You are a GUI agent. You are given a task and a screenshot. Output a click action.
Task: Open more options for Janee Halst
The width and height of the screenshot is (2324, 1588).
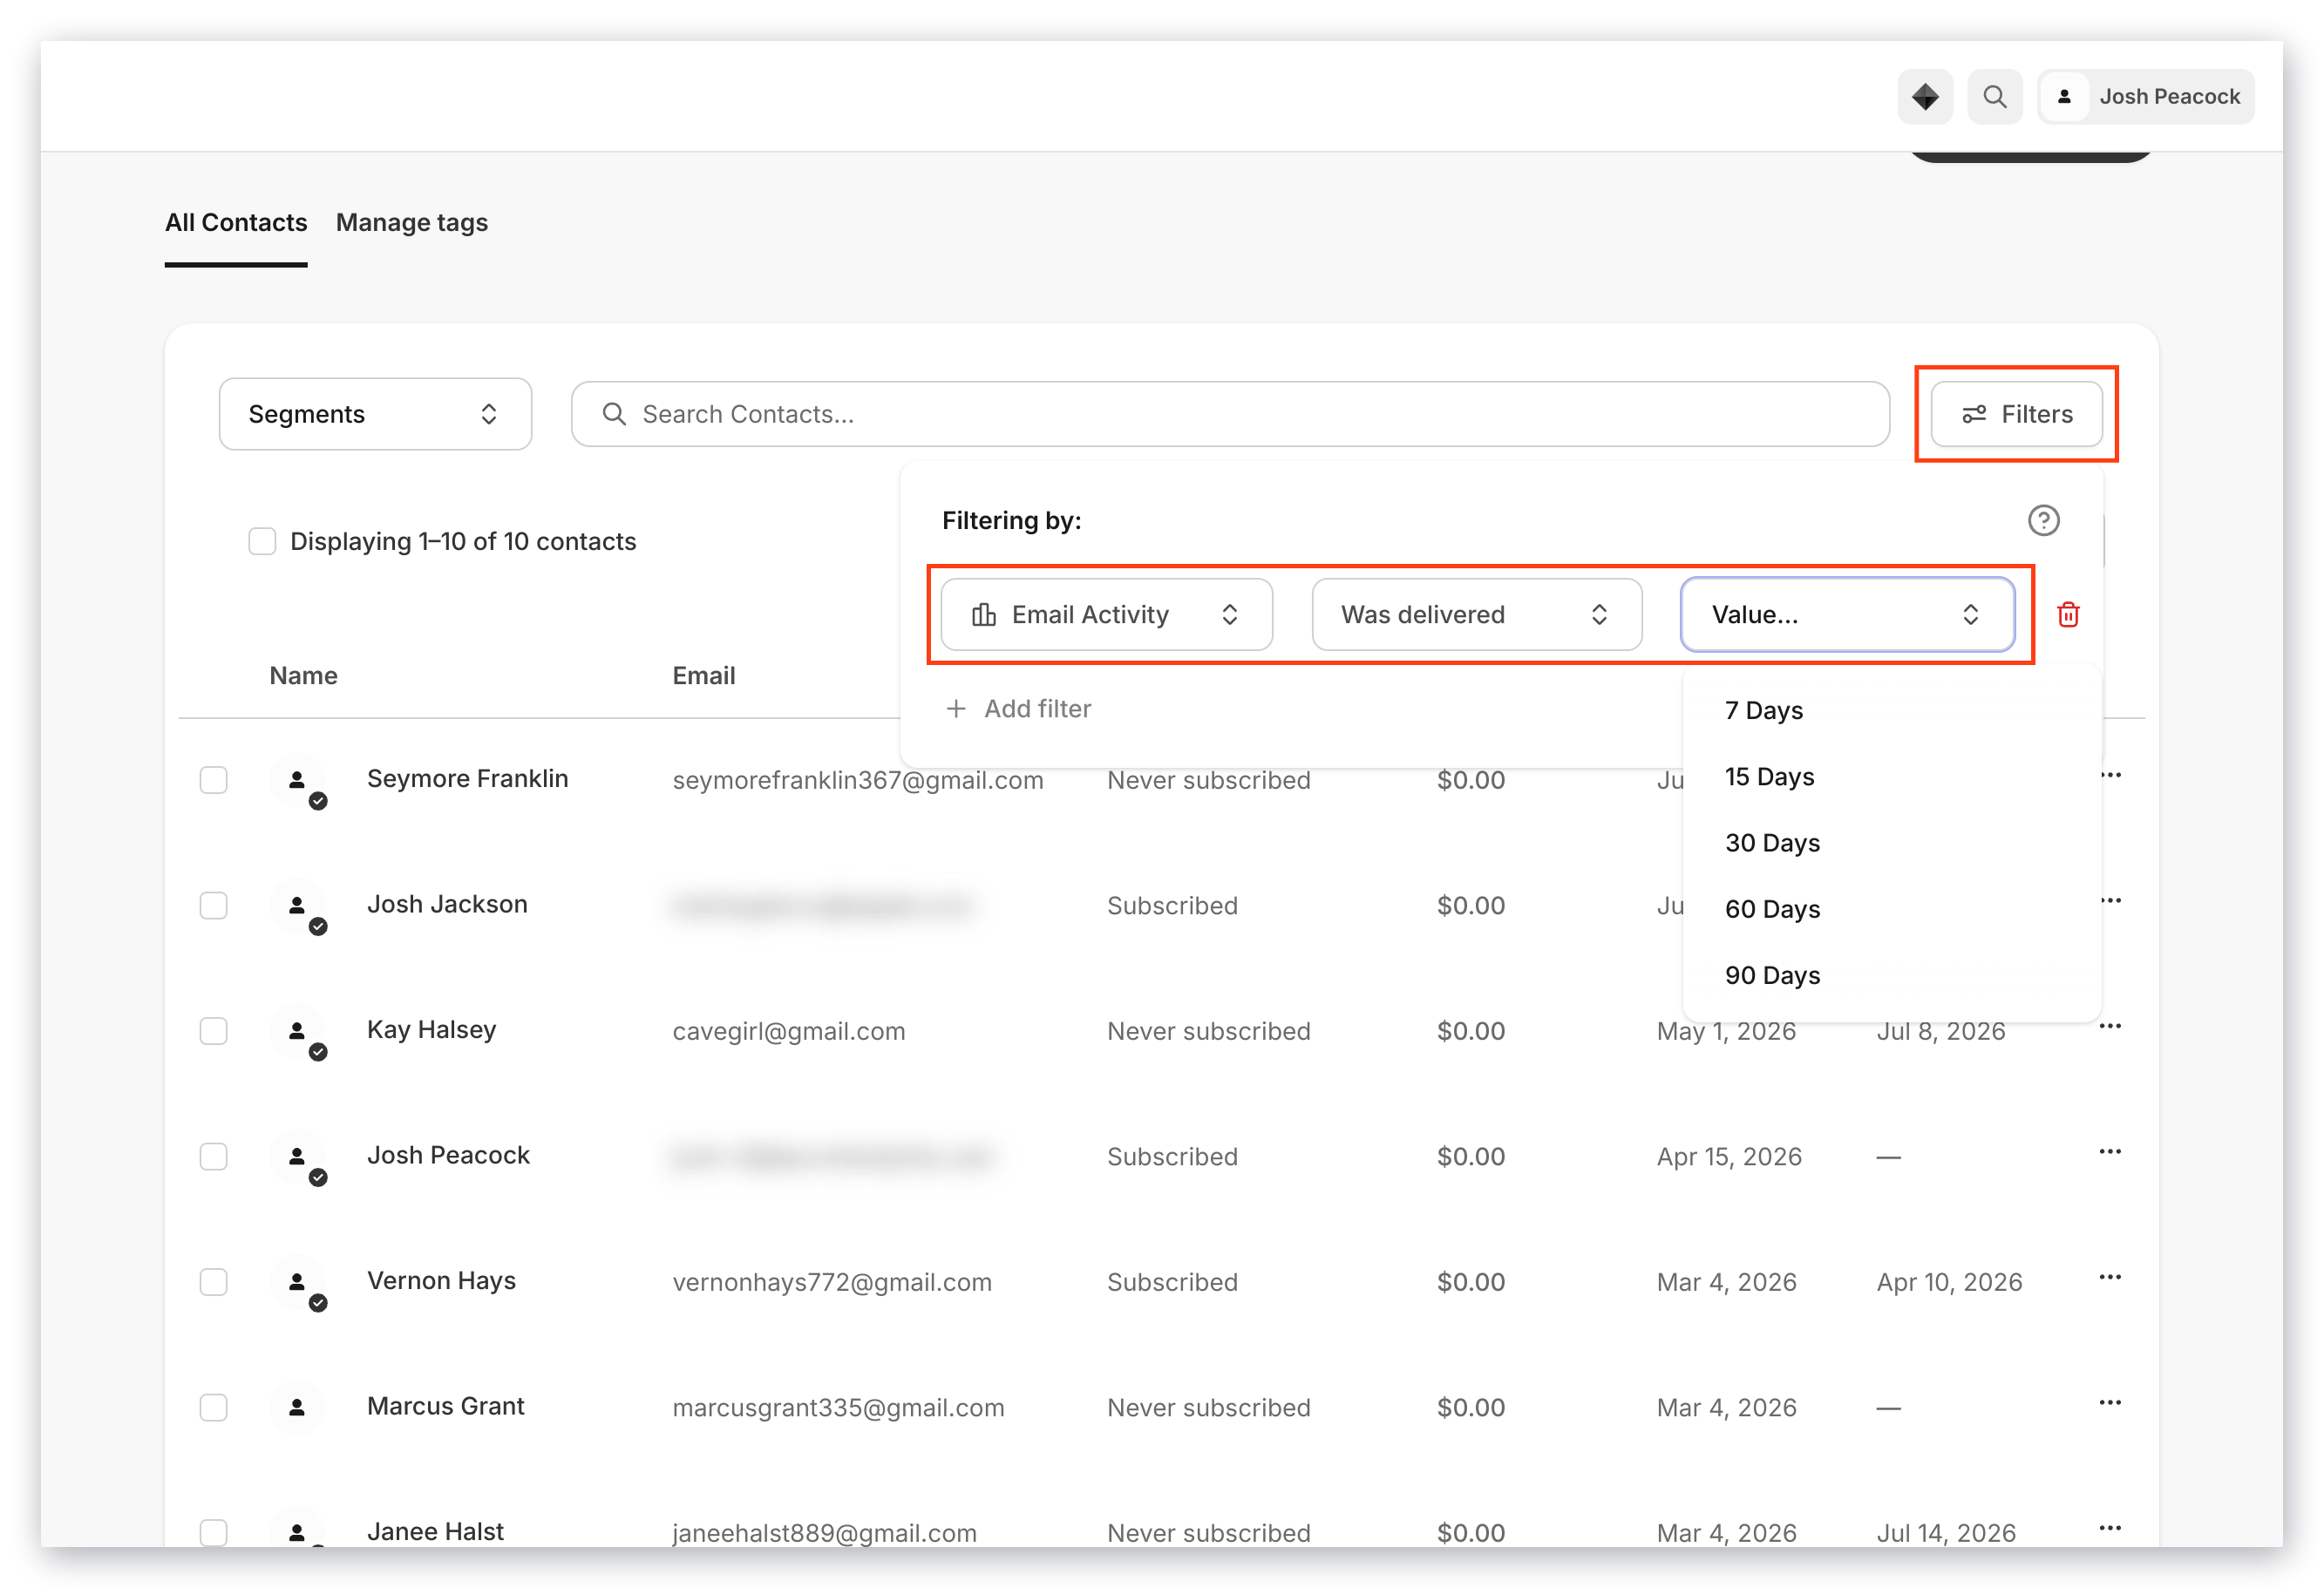2110,1528
